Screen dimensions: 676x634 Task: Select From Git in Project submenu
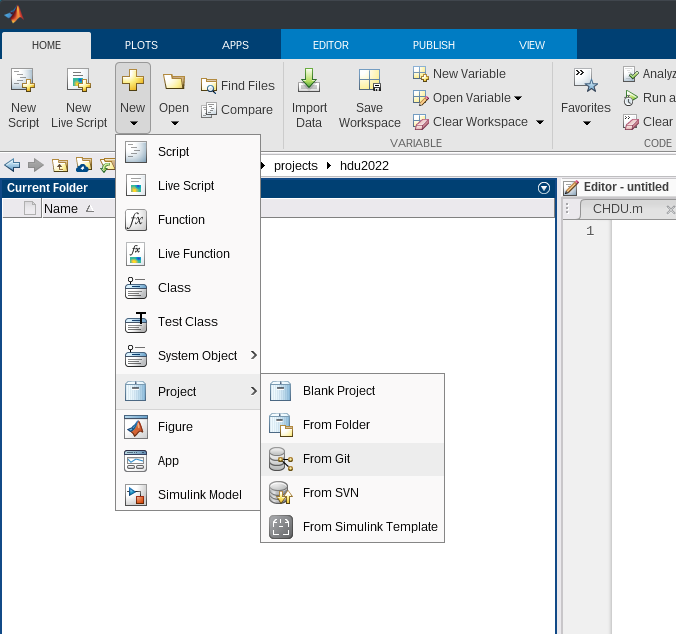point(326,459)
